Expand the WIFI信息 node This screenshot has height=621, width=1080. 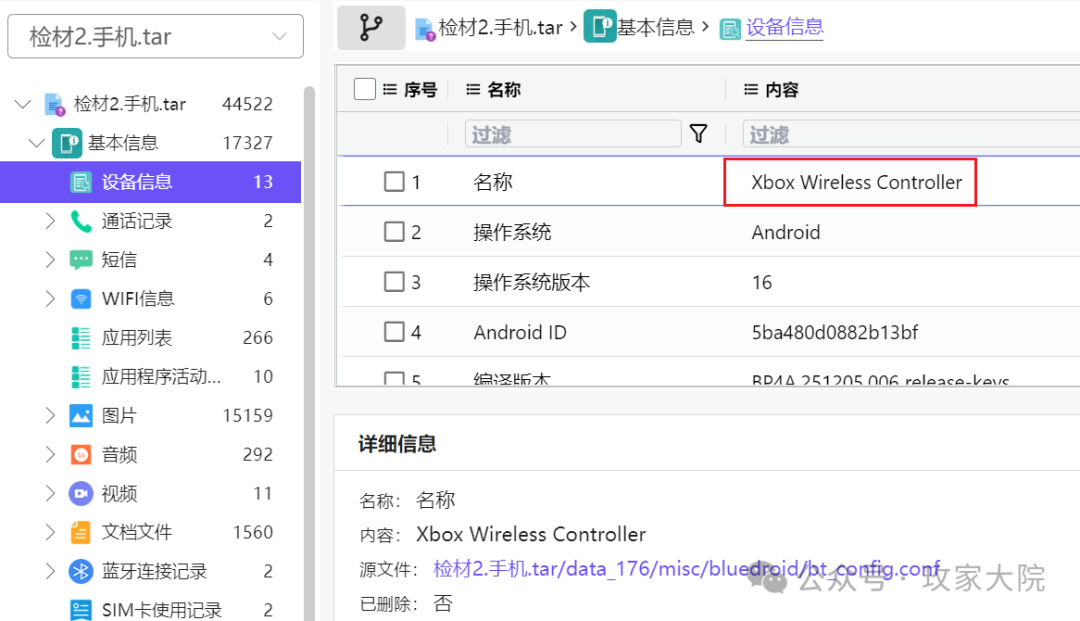(50, 299)
